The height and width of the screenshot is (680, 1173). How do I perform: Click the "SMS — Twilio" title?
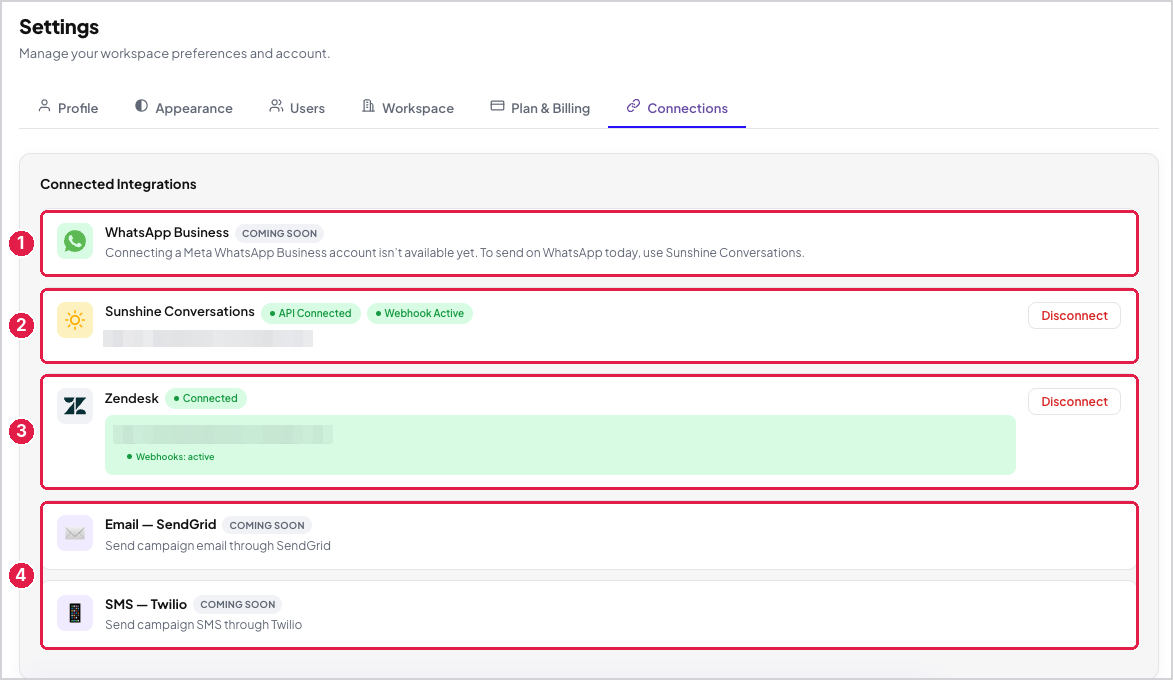tap(146, 604)
